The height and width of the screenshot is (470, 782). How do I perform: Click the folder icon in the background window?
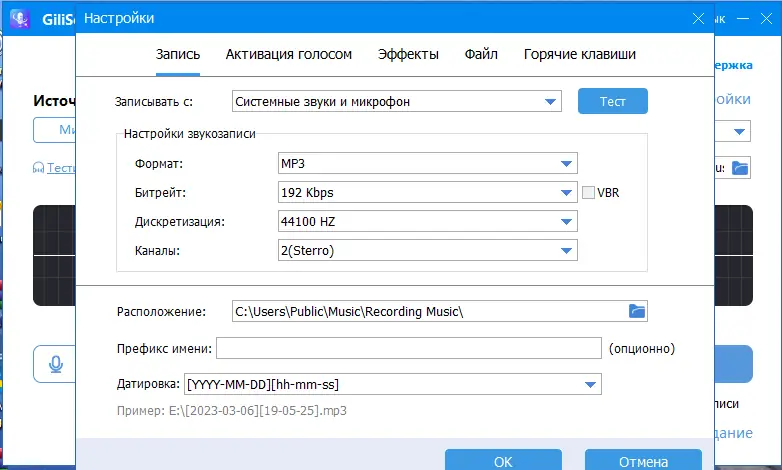click(x=740, y=168)
